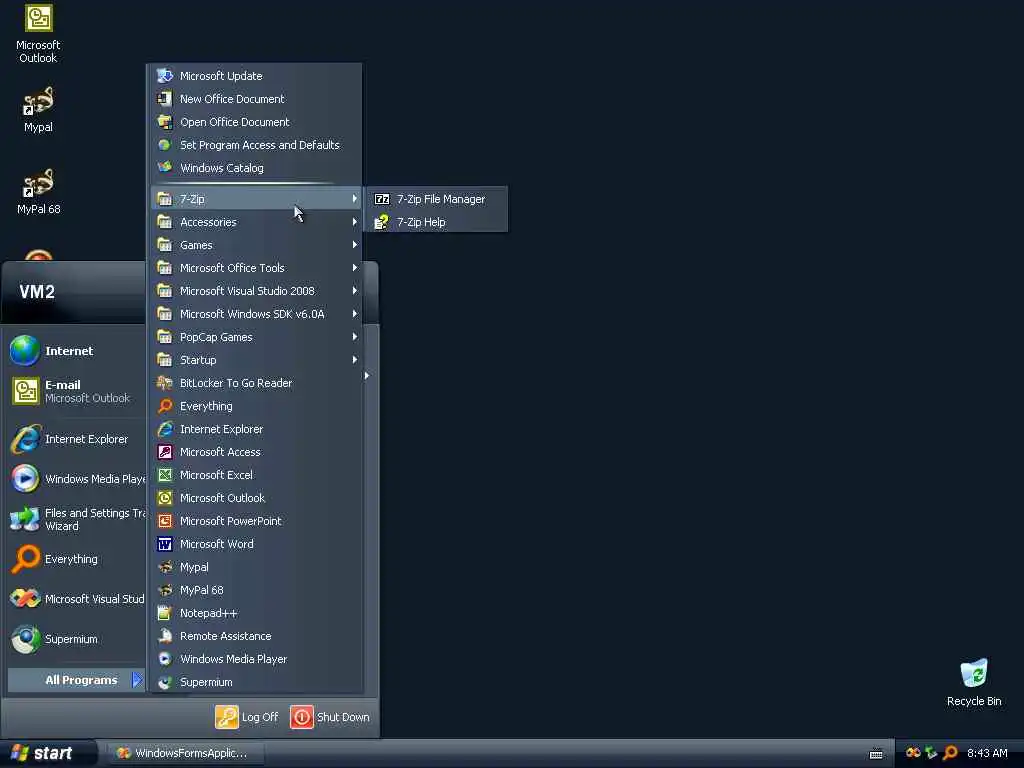
Task: Click Windows Media Player left pane icon
Action: [x=25, y=479]
